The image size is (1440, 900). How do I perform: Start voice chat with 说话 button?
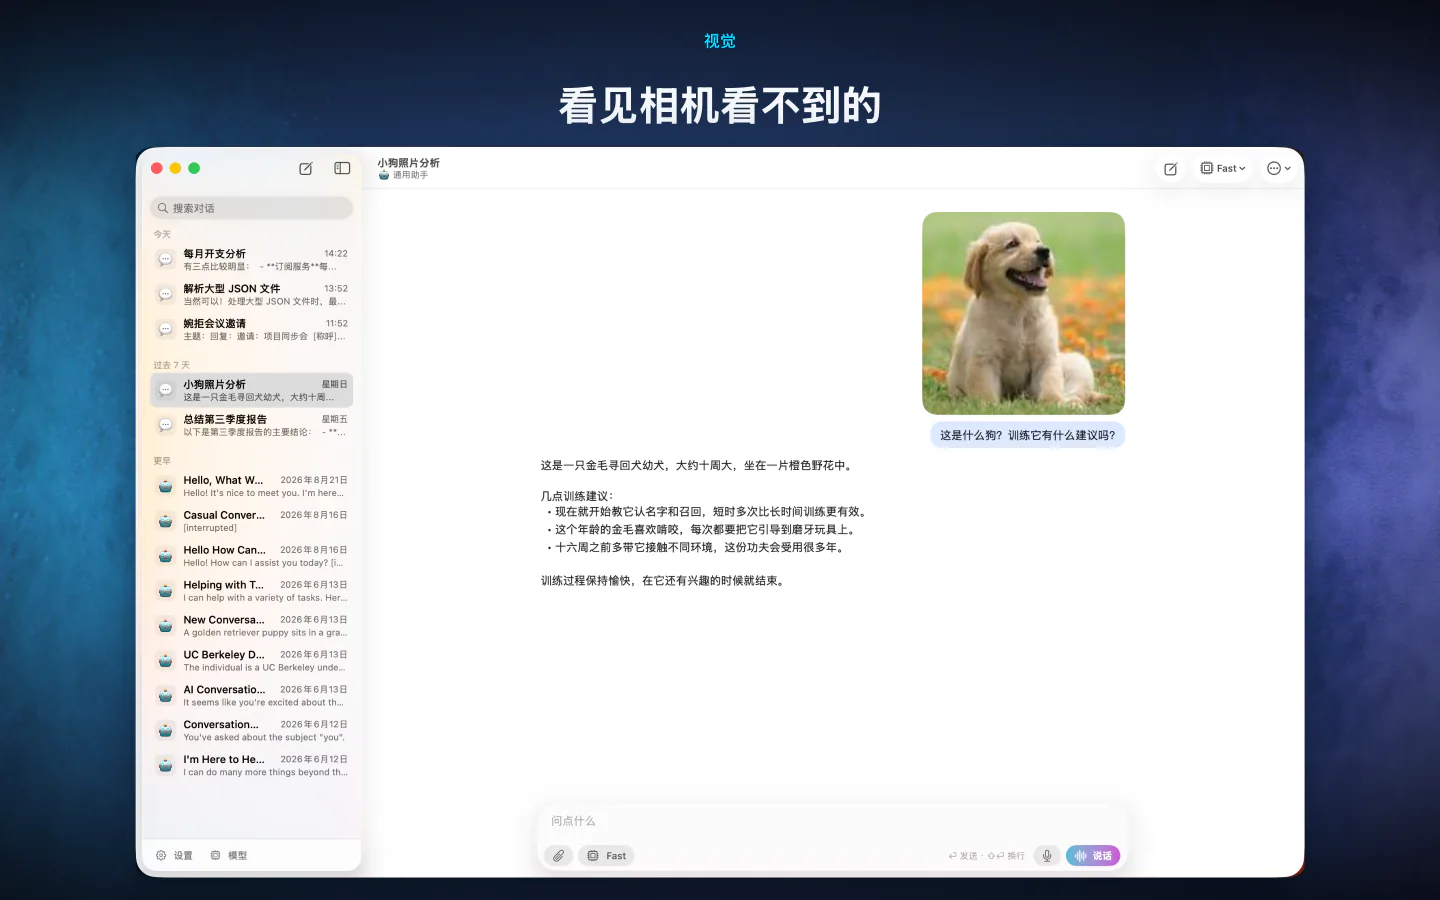[1093, 856]
